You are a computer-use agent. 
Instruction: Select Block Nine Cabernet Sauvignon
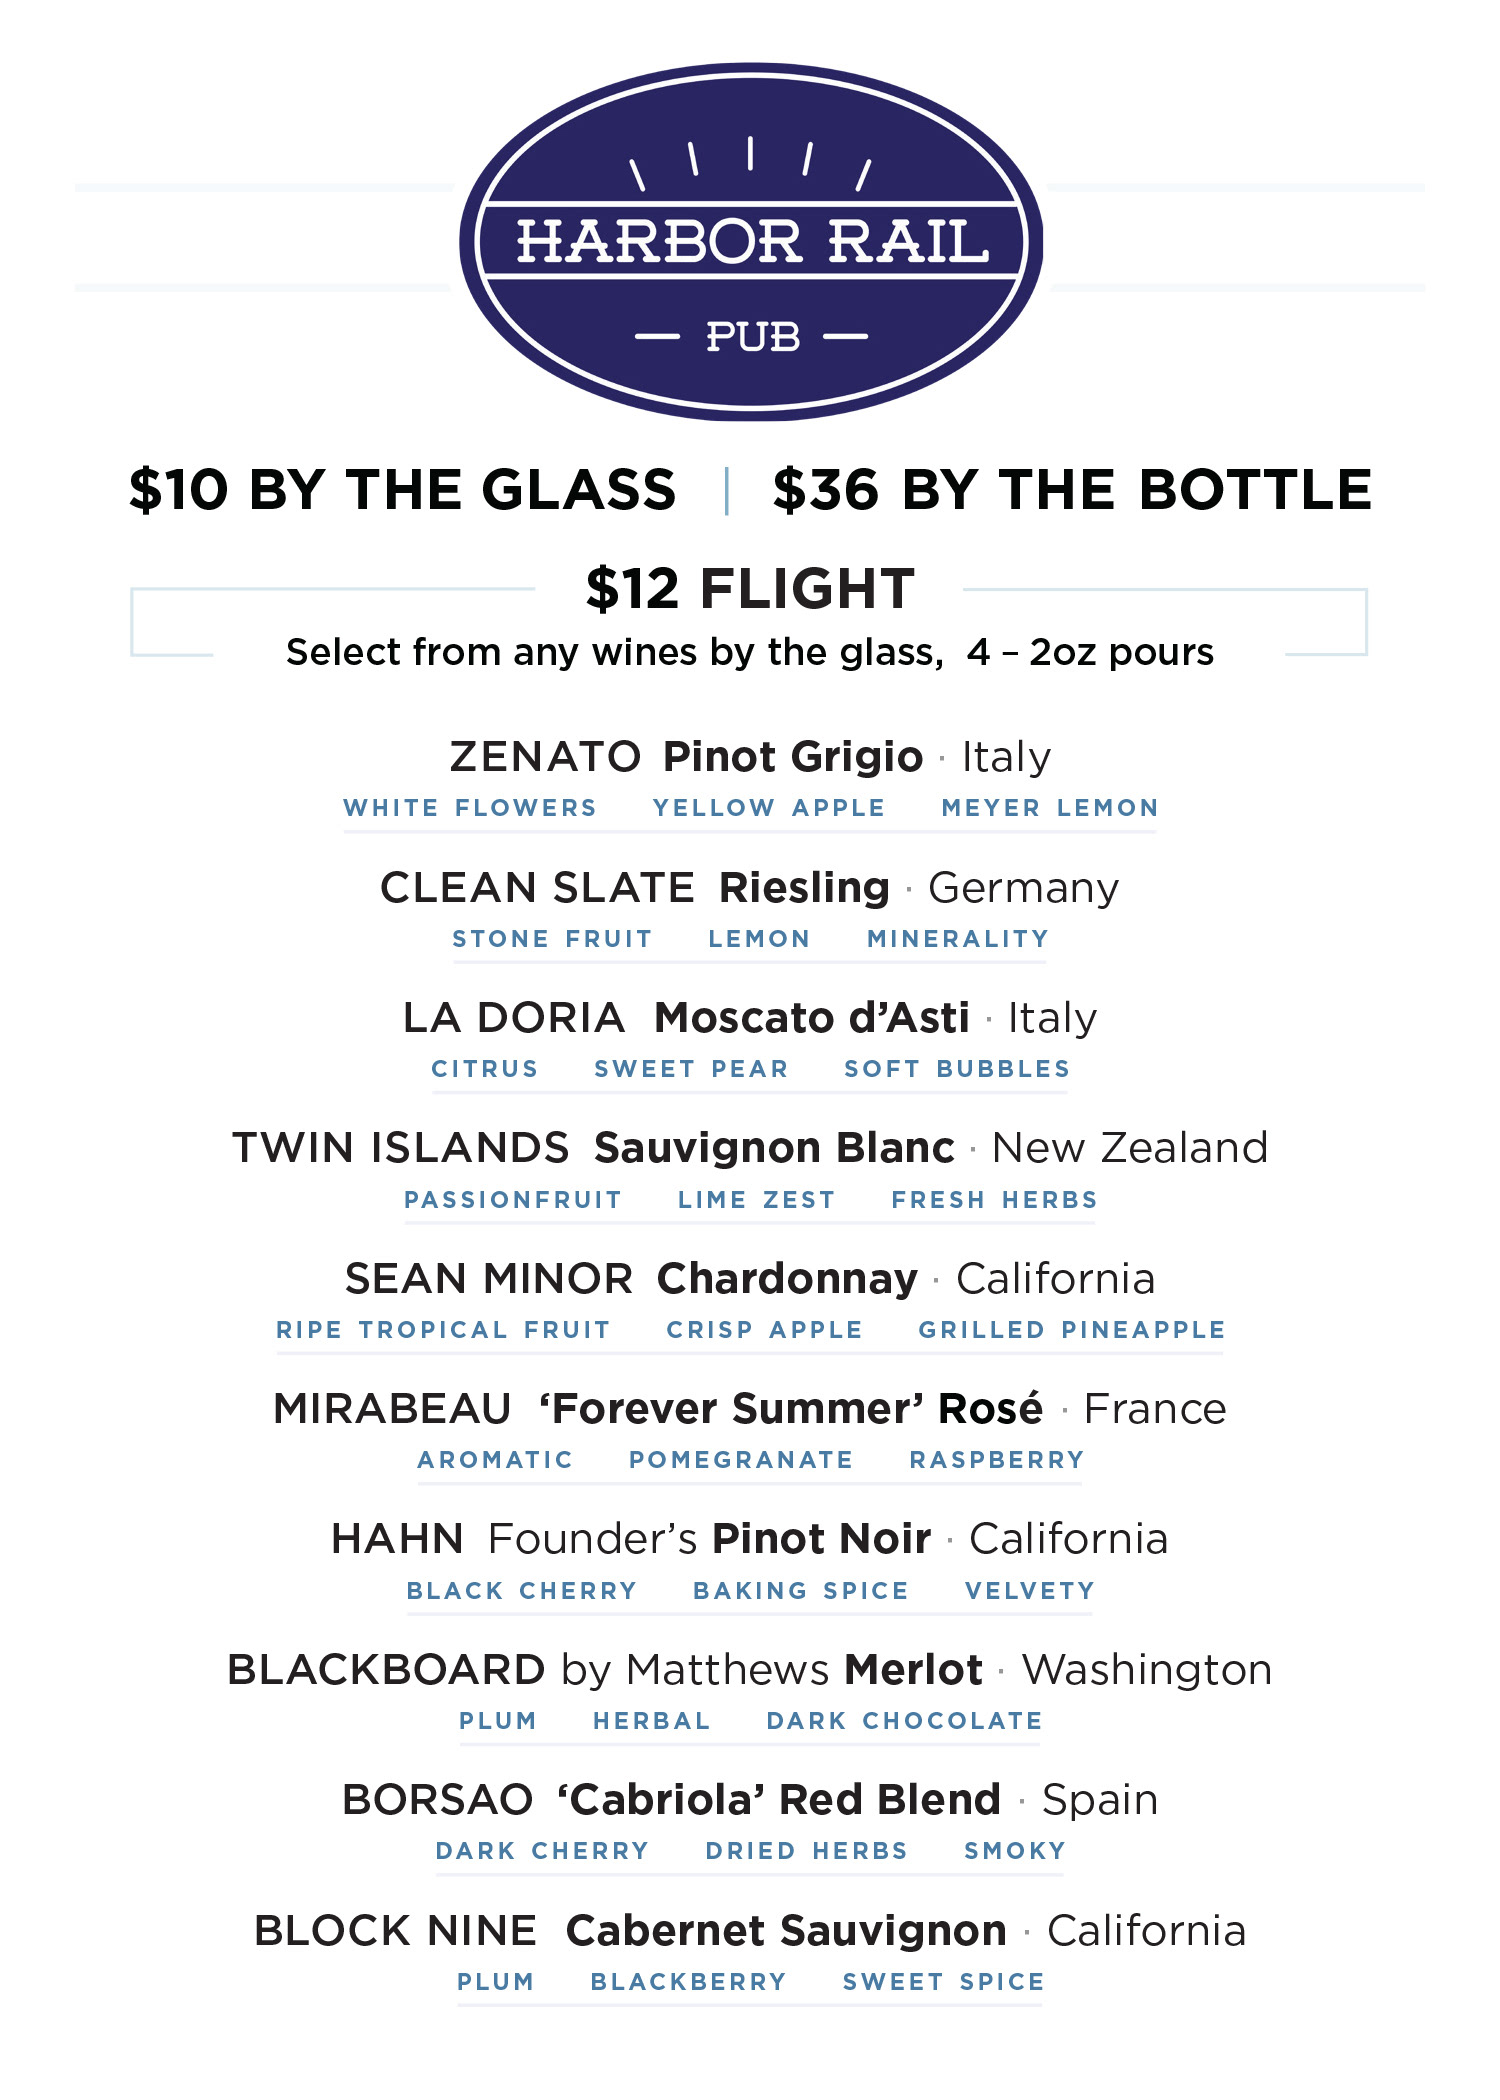click(750, 1931)
